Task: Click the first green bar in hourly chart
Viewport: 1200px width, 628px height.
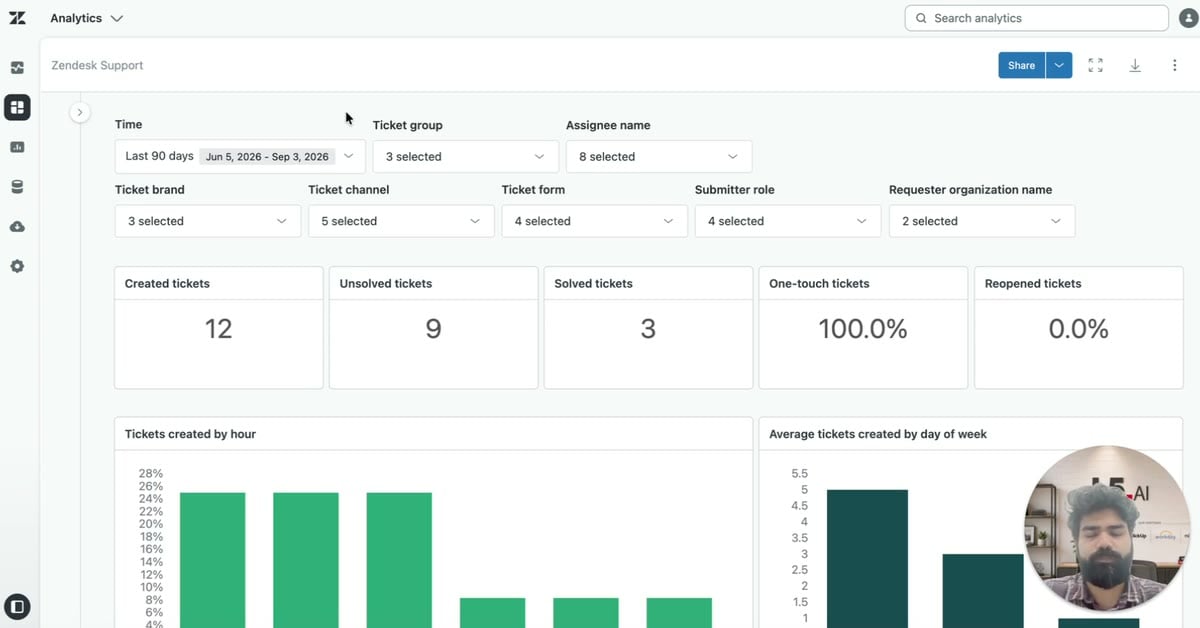Action: pos(213,560)
